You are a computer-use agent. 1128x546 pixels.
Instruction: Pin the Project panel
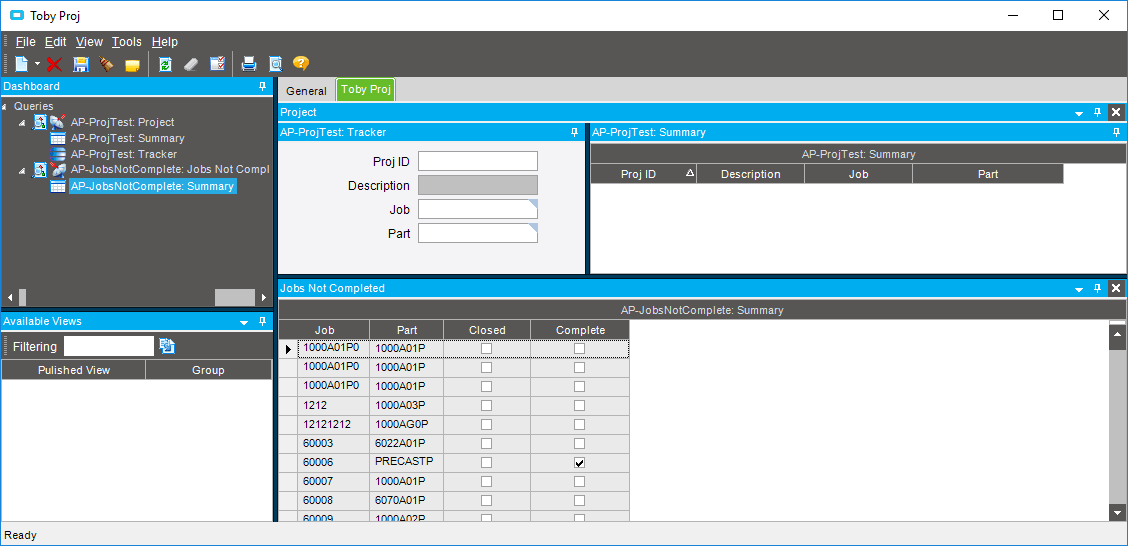pyautogui.click(x=1097, y=112)
